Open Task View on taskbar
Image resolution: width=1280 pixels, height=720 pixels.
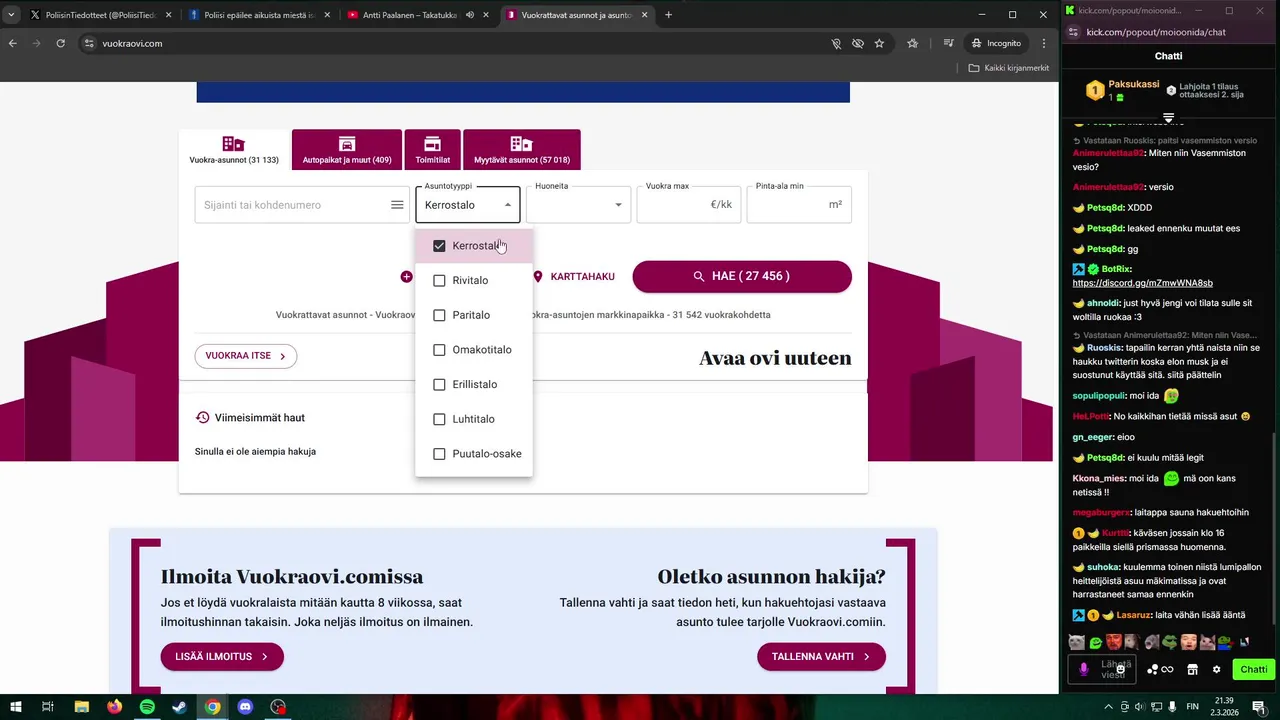48,707
